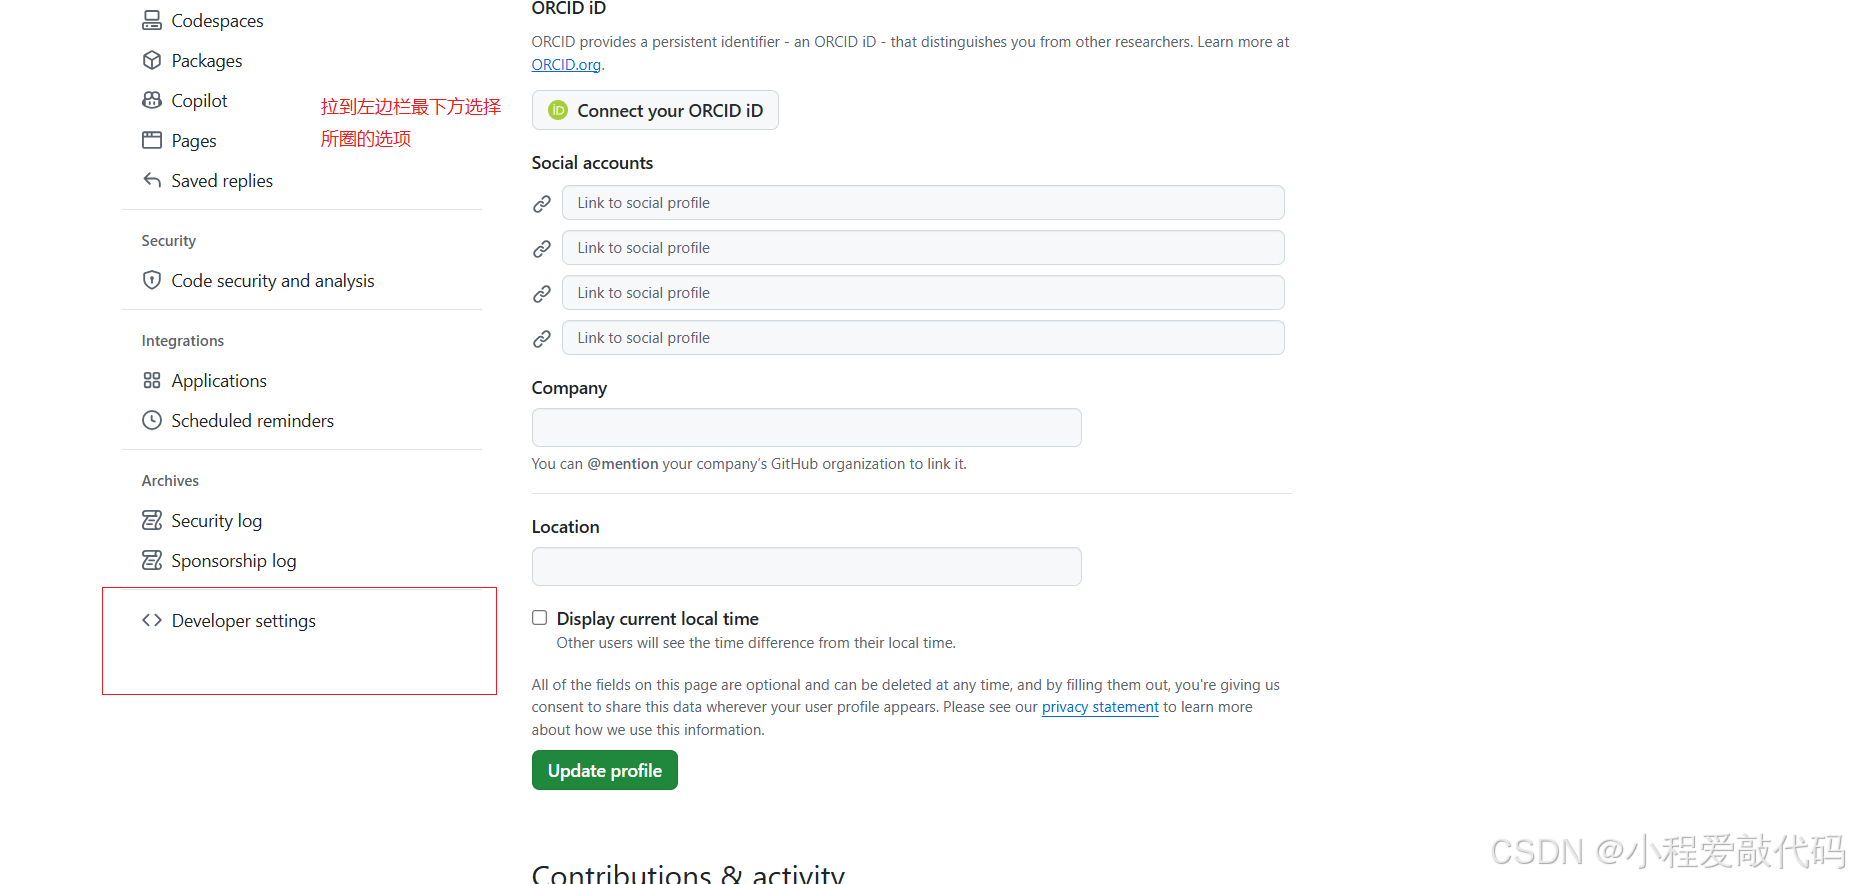Open the ORCID.org link
This screenshot has height=884, width=1850.
(566, 64)
